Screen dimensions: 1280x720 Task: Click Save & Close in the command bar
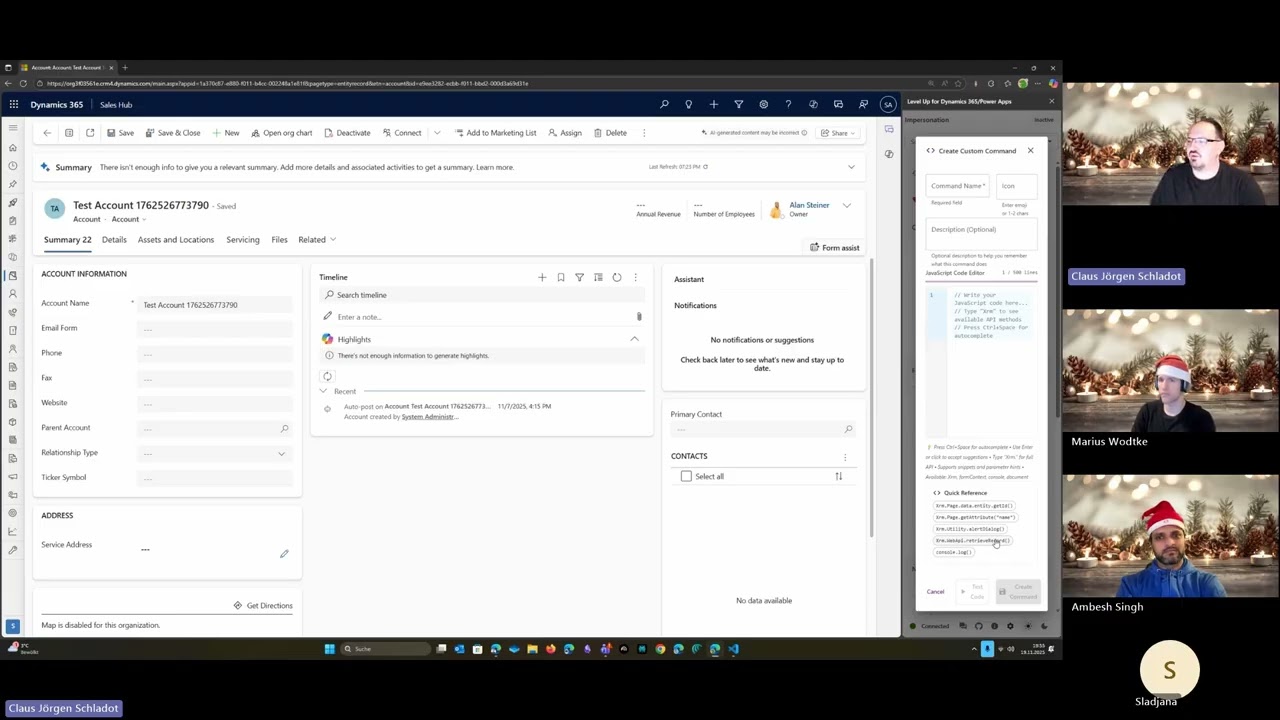(173, 133)
